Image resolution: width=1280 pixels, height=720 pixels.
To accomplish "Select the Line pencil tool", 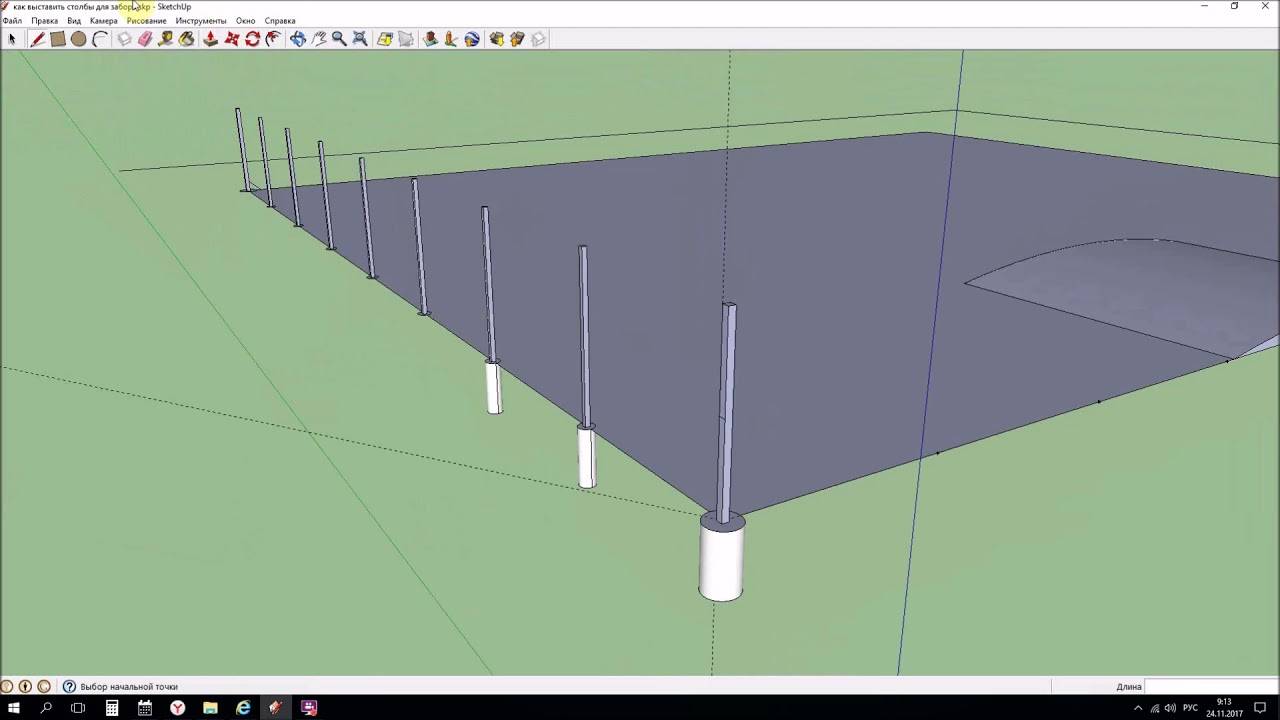I will click(37, 39).
